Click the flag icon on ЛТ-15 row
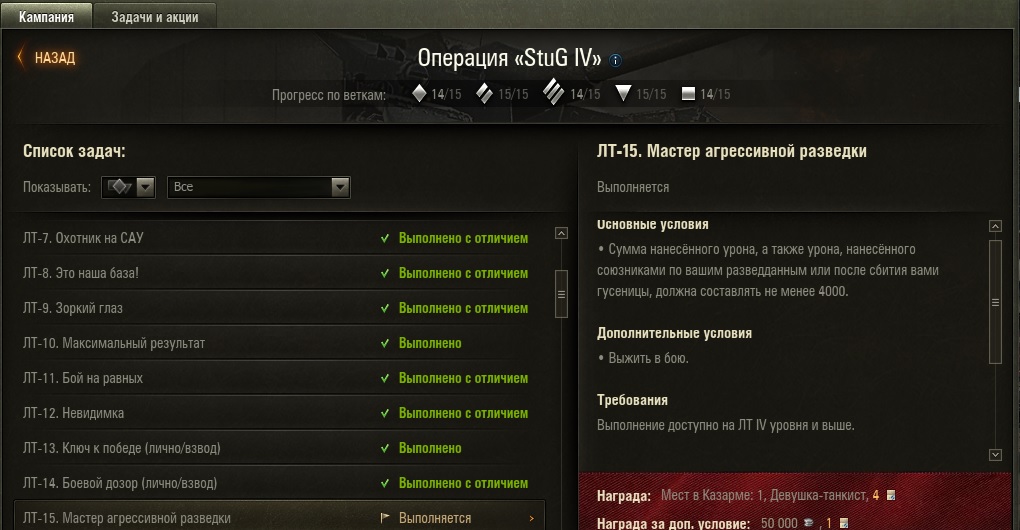 384,518
